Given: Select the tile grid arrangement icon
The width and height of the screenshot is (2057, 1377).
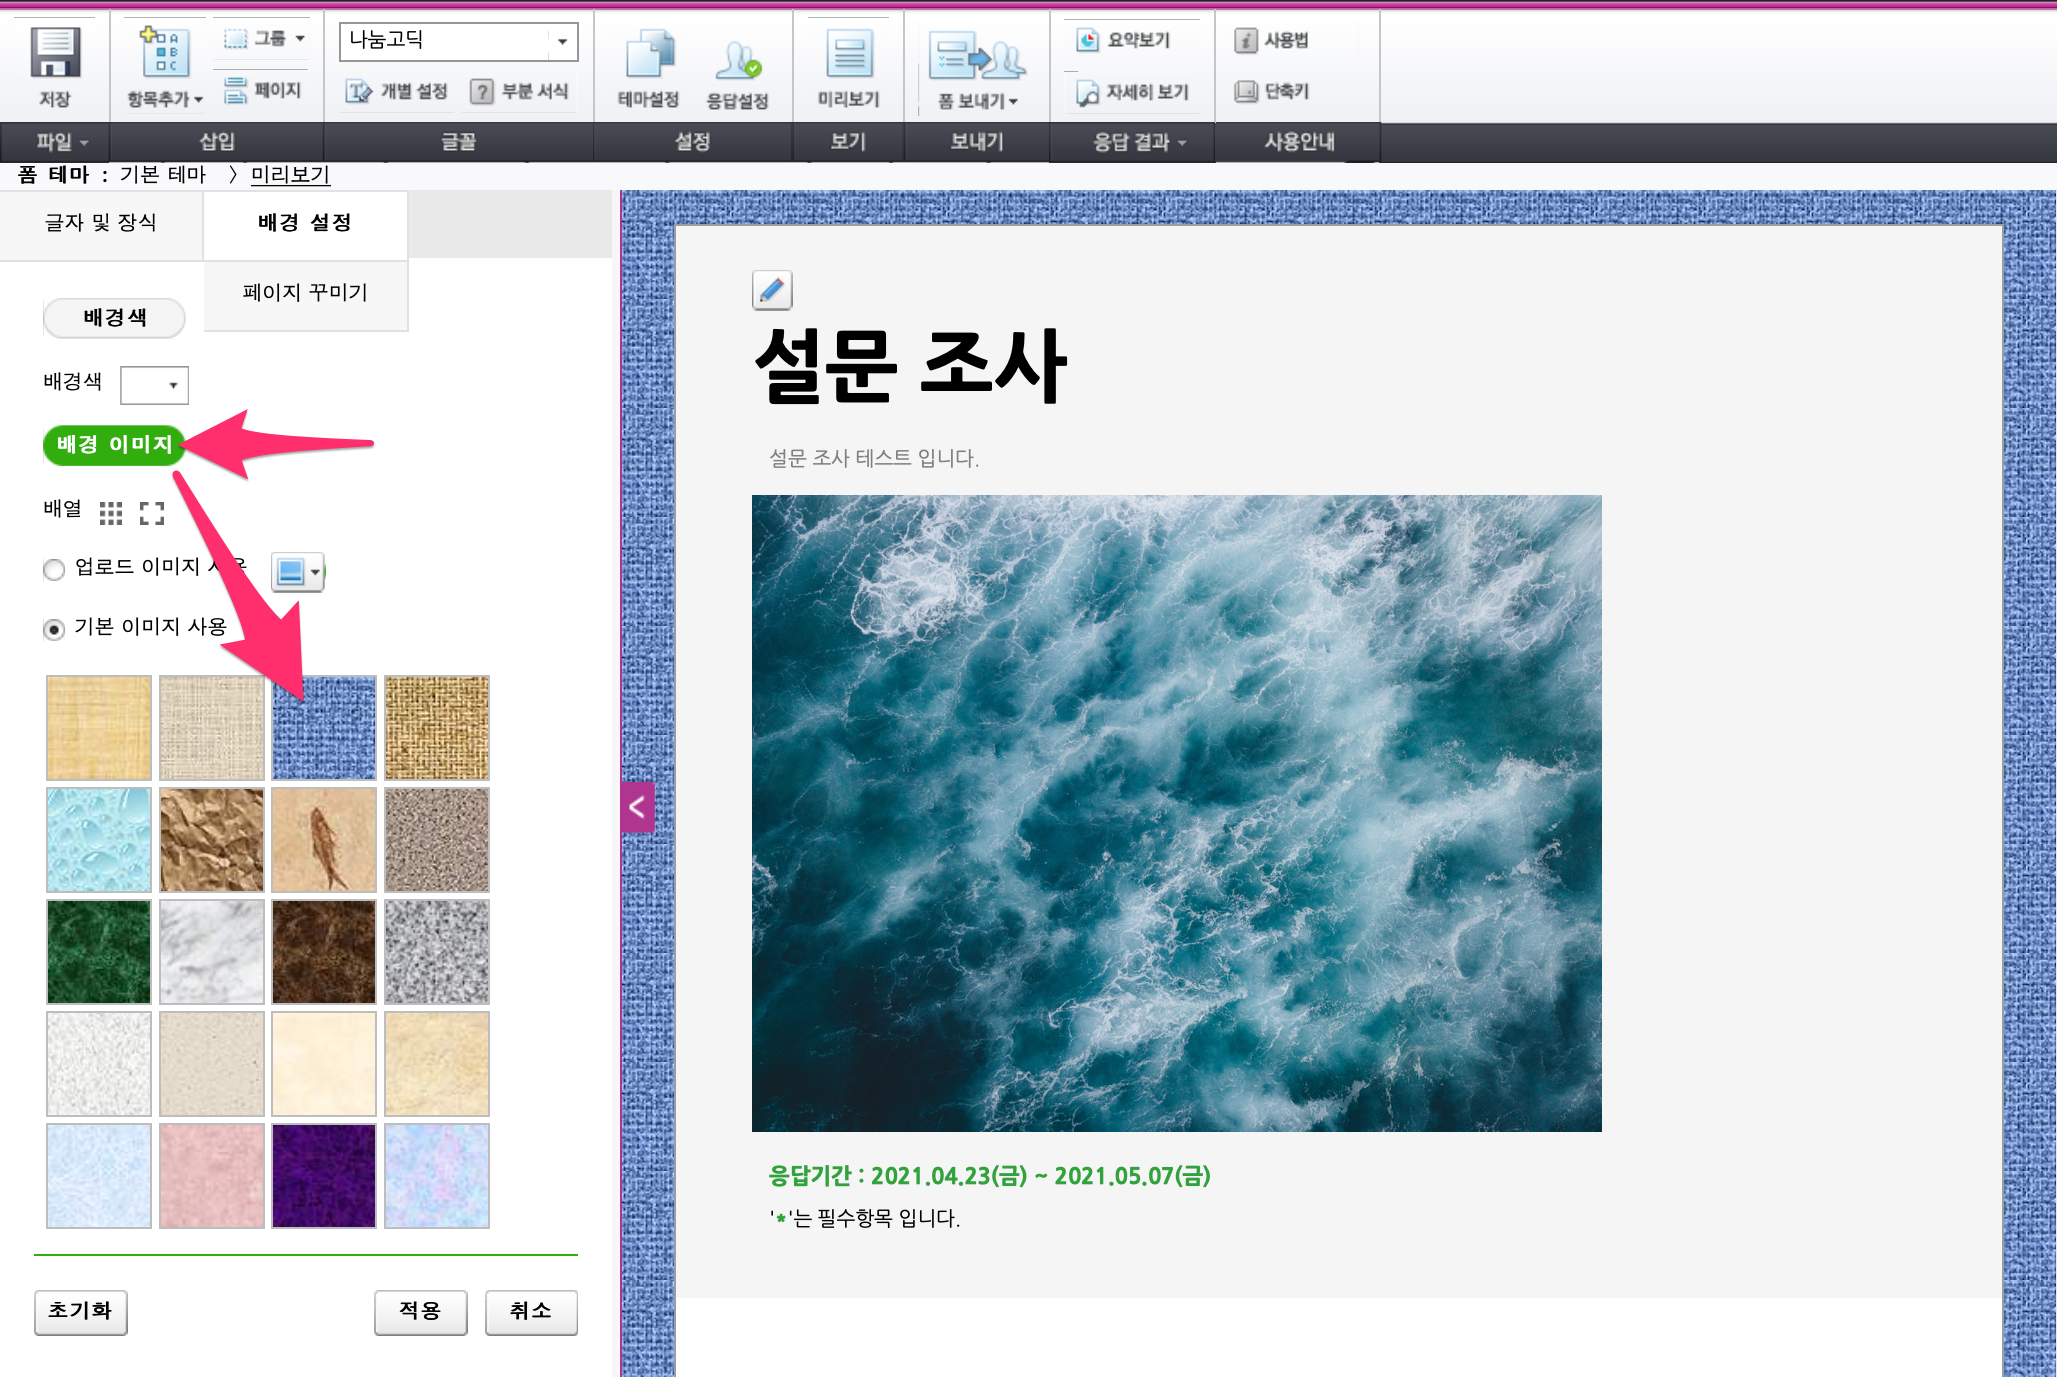Looking at the screenshot, I should click(111, 513).
